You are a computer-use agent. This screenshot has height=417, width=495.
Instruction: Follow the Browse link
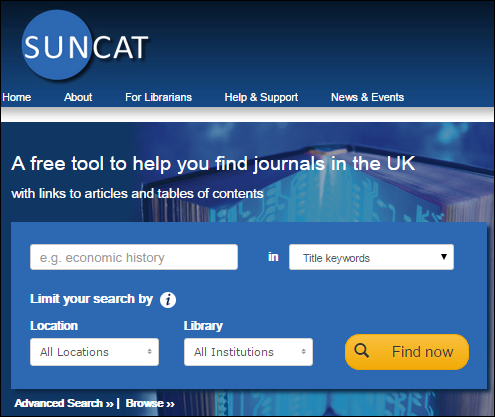click(x=150, y=403)
